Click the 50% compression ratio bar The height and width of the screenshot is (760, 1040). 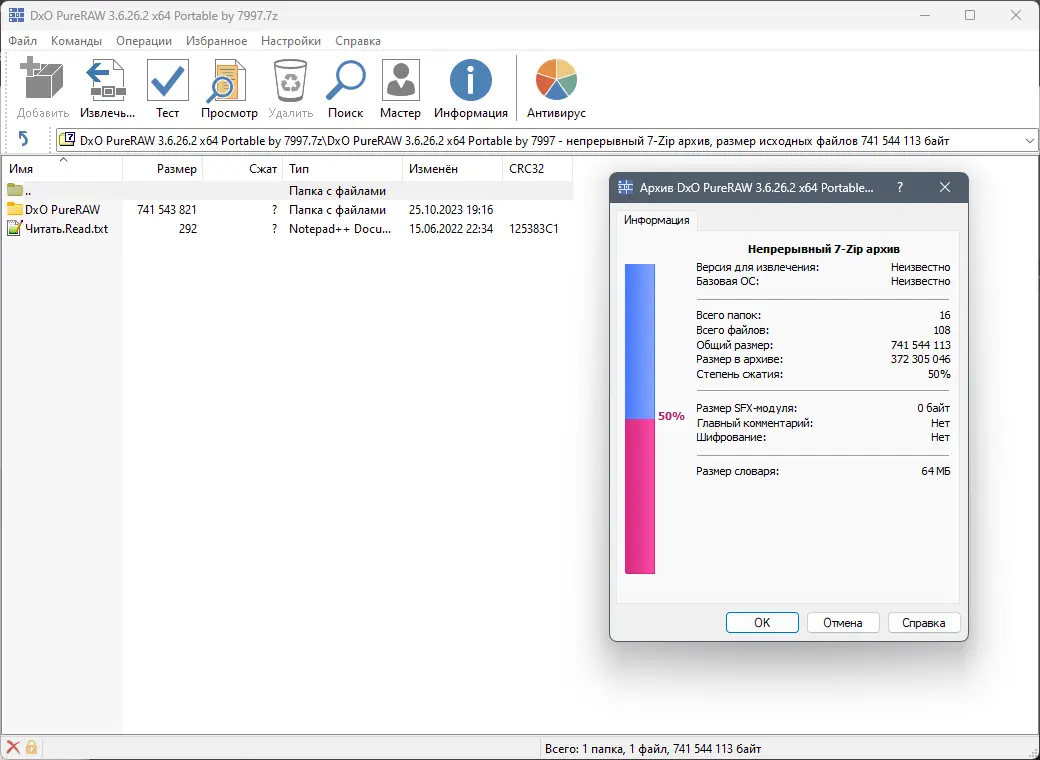point(640,415)
